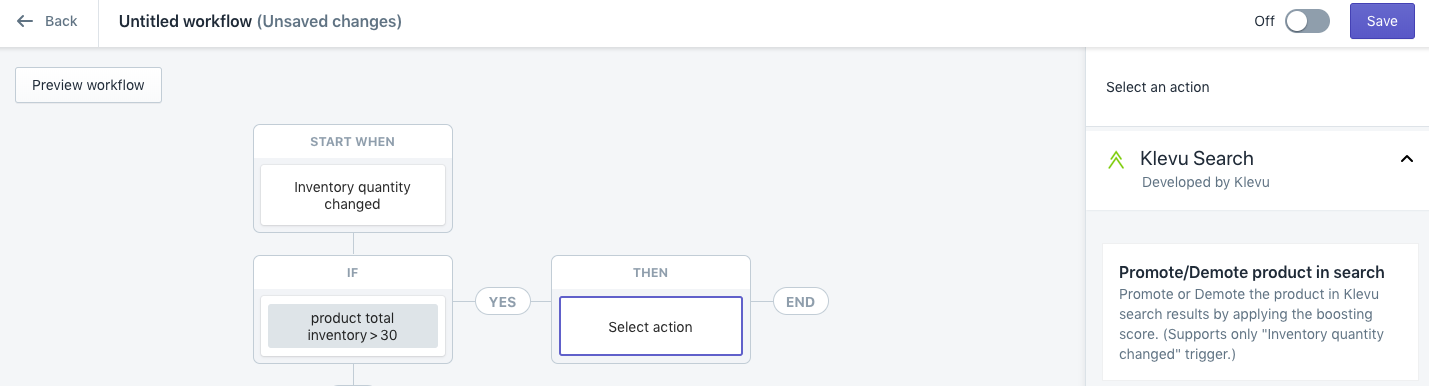The image size is (1429, 386).
Task: Click the END node label
Action: point(800,301)
